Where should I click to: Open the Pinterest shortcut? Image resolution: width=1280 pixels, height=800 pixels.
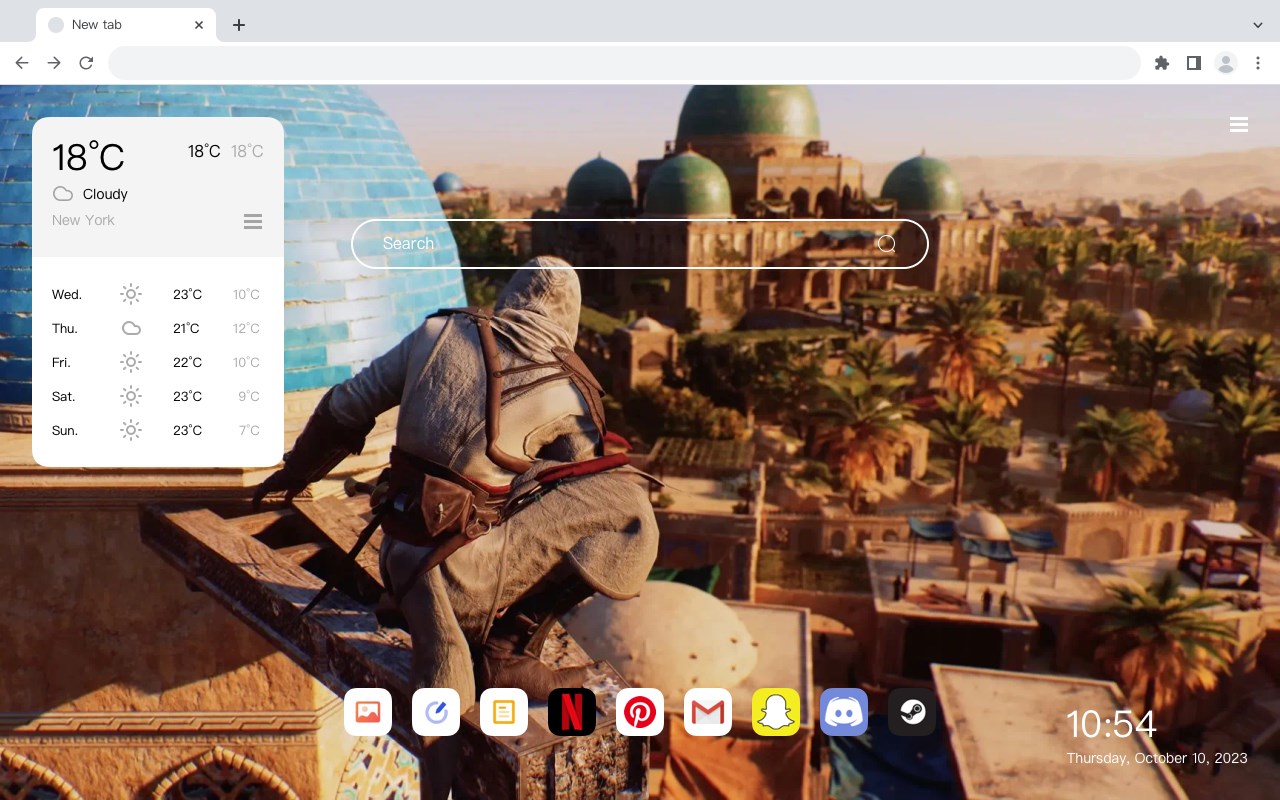pyautogui.click(x=640, y=712)
